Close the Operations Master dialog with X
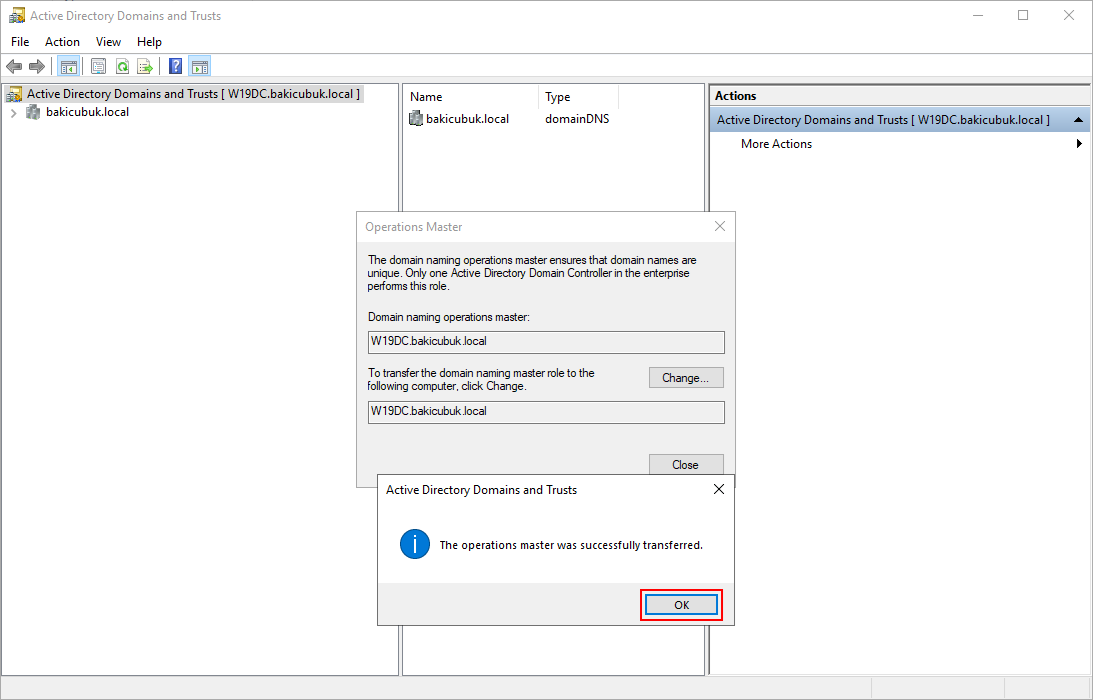 tap(719, 227)
